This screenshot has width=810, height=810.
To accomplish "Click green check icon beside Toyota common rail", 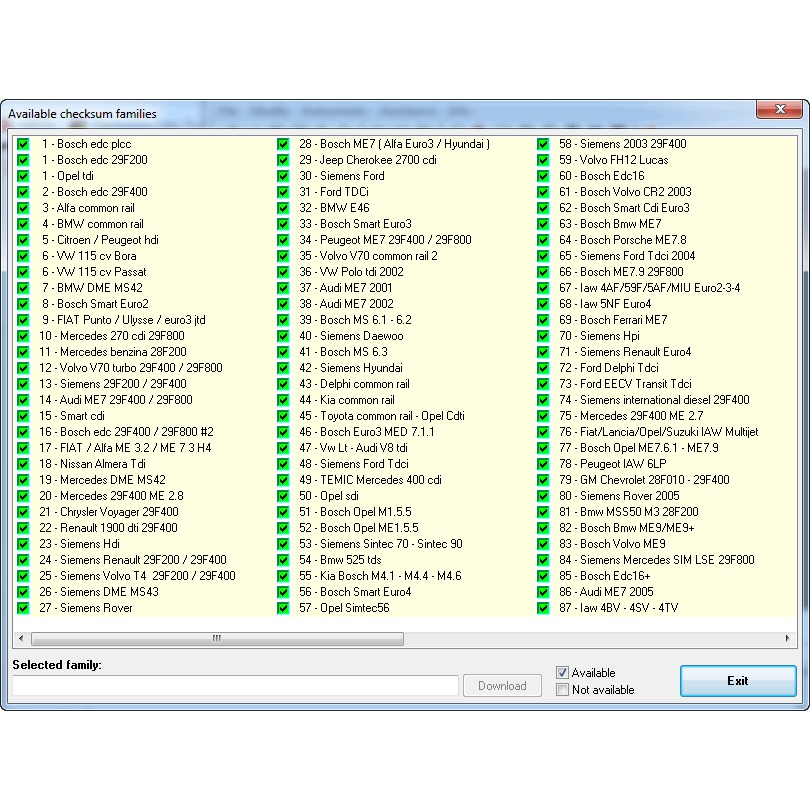I will pyautogui.click(x=283, y=416).
